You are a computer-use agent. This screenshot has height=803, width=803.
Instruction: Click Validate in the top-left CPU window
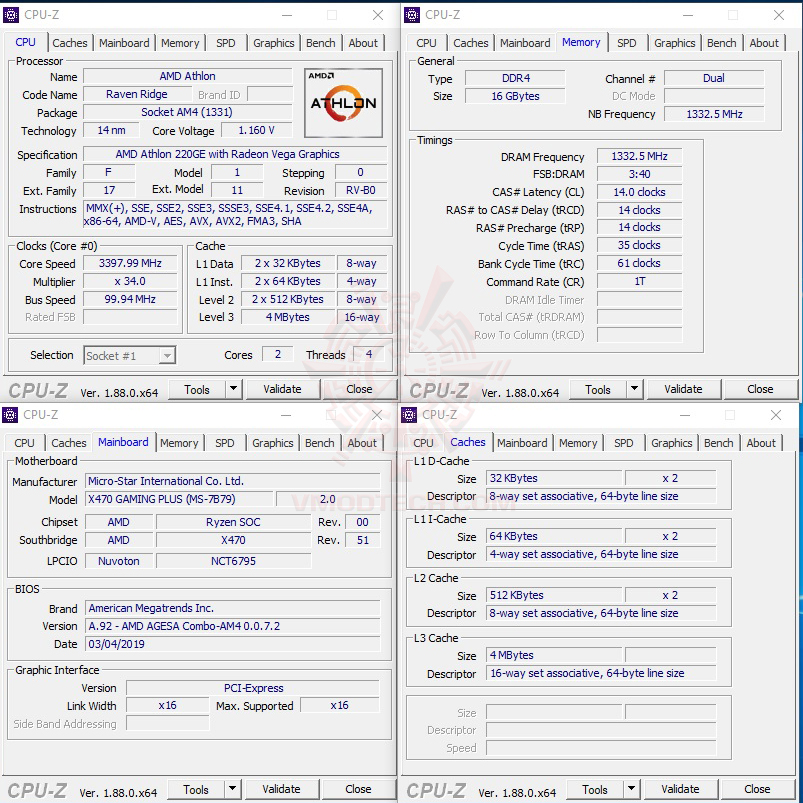[x=282, y=389]
